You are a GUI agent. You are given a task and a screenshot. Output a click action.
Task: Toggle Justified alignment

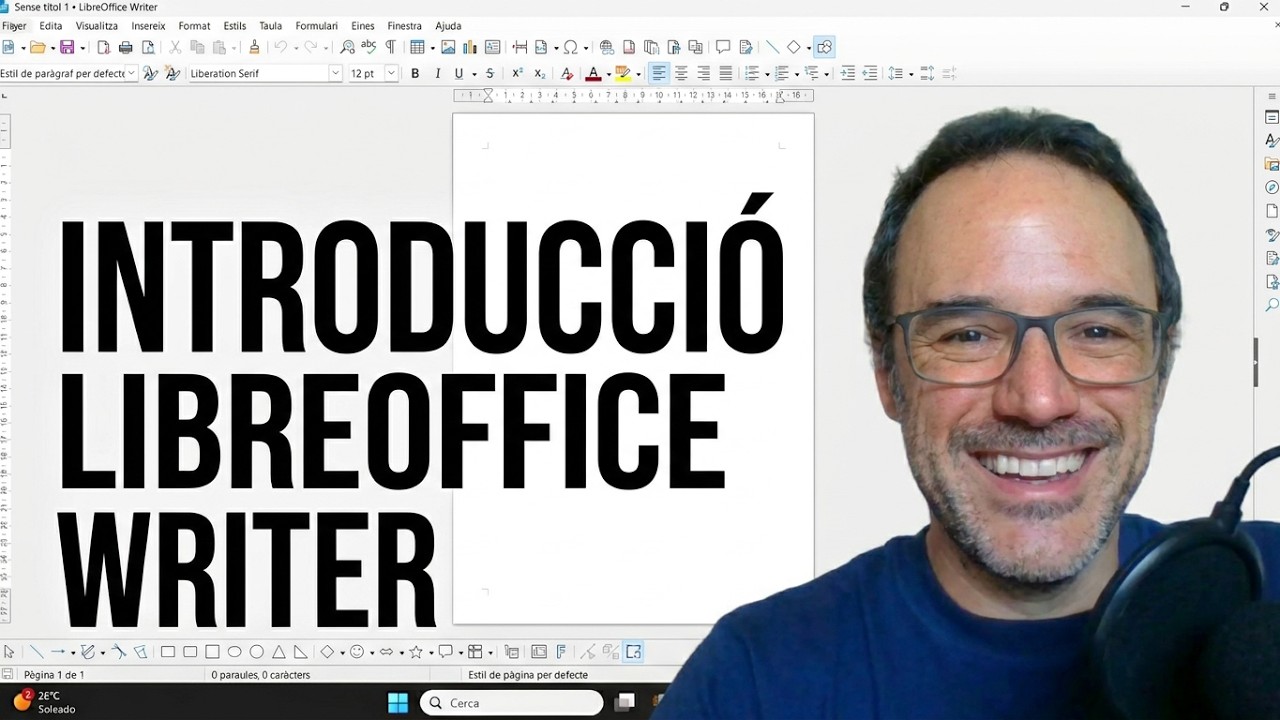[x=725, y=73]
